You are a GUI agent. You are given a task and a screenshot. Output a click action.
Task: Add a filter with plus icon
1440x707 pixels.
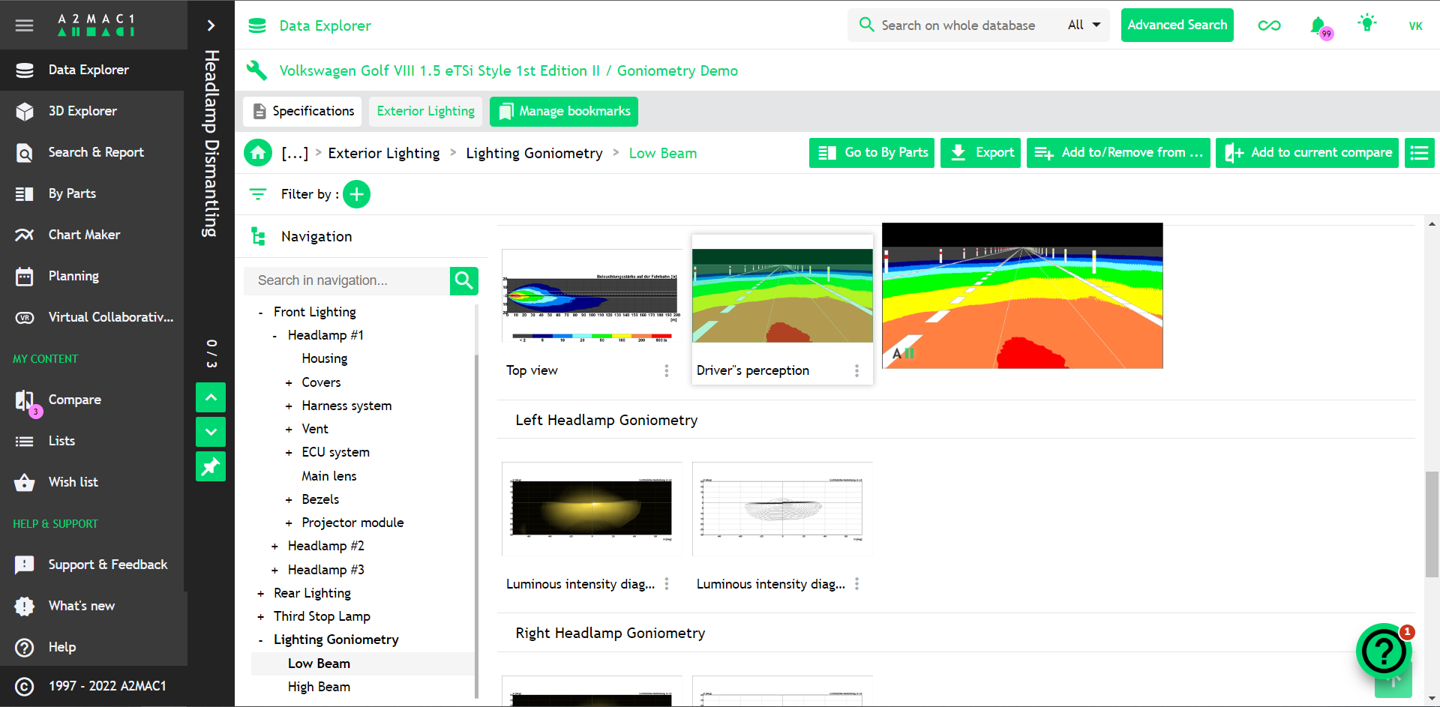356,194
